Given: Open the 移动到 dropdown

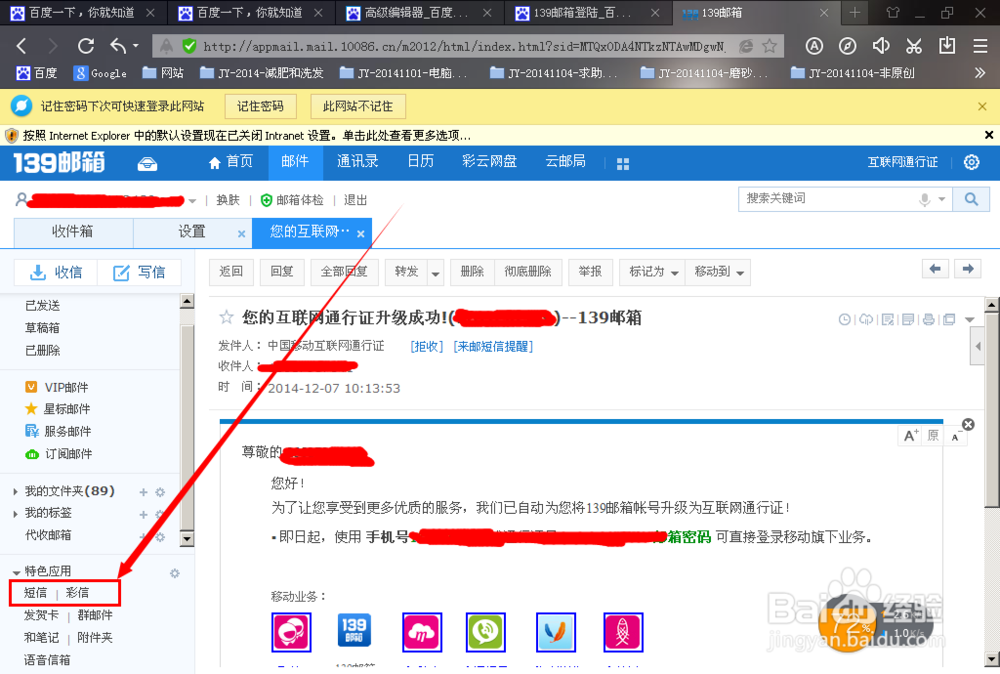Looking at the screenshot, I should point(718,272).
